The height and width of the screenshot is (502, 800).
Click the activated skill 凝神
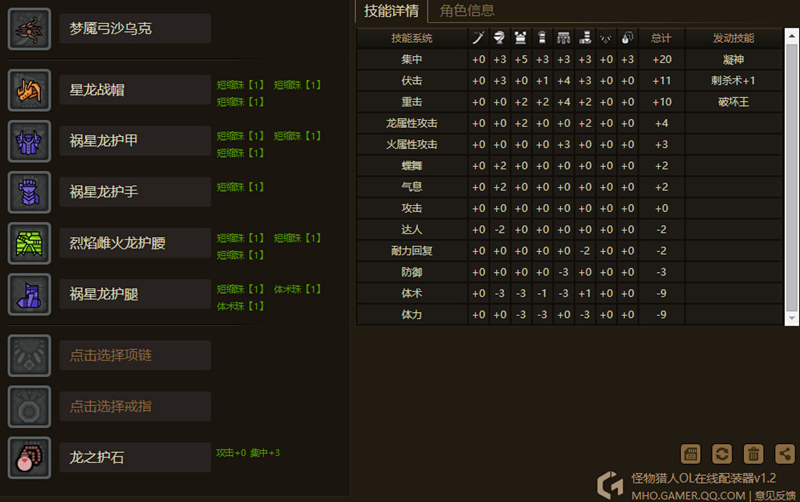point(734,60)
